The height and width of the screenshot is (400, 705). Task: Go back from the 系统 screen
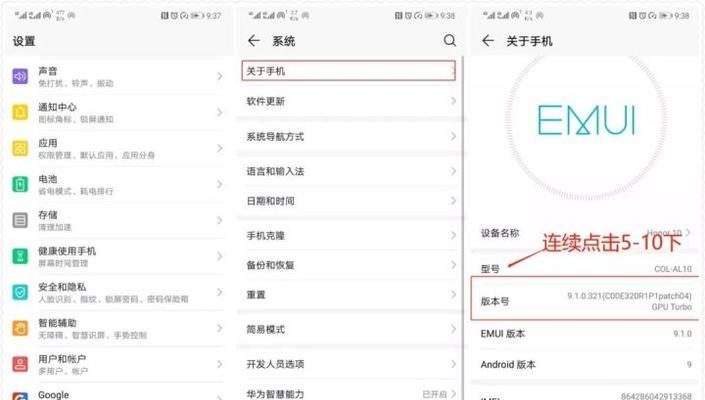pyautogui.click(x=254, y=41)
